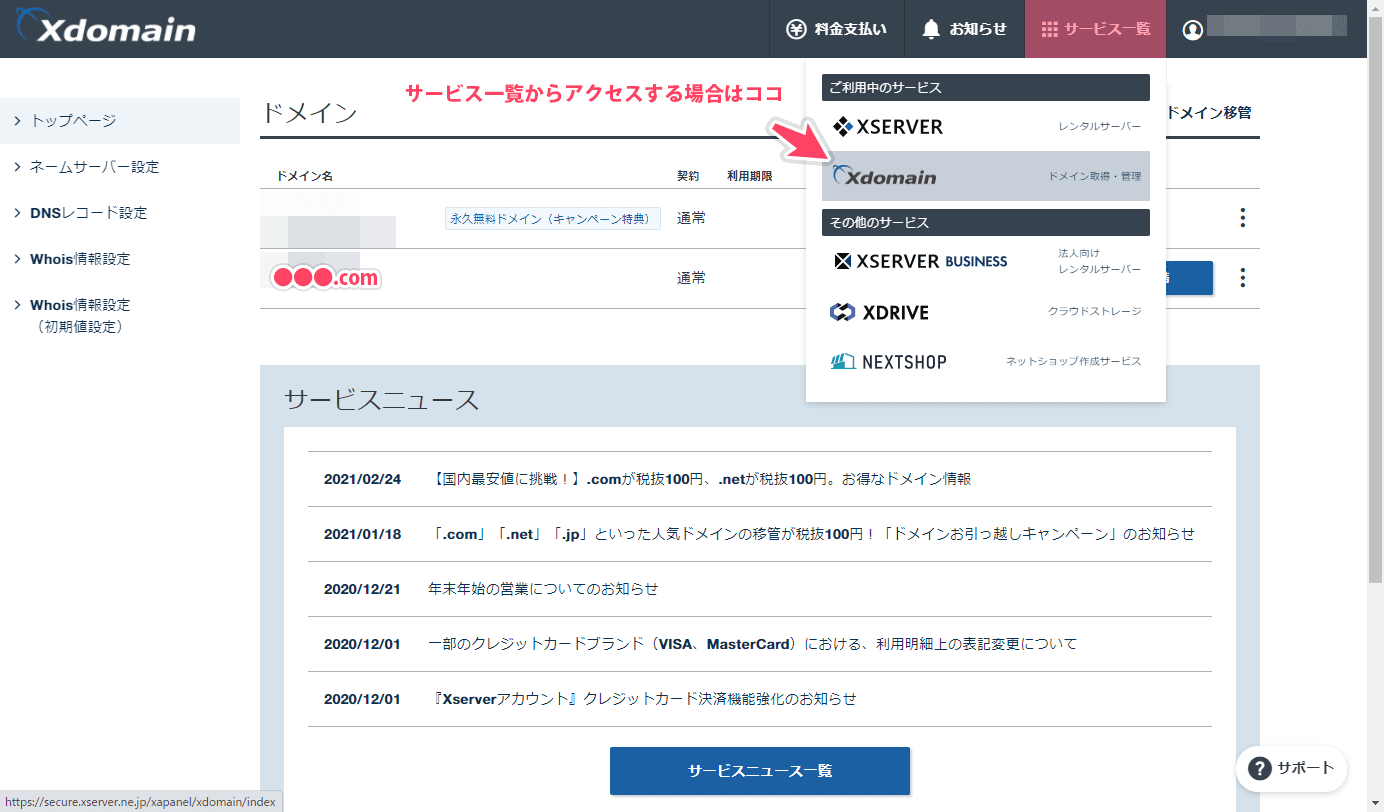
Task: Expand chevron beside ネームサーバー設定
Action: point(17,166)
